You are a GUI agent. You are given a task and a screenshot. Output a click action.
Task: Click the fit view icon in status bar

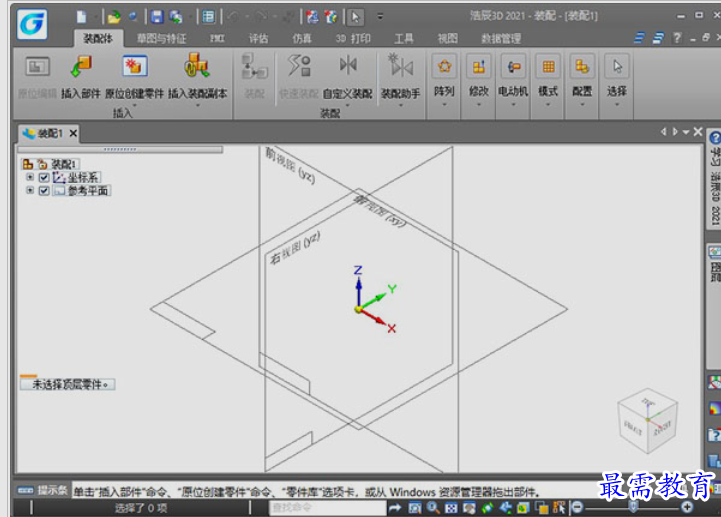click(x=452, y=508)
